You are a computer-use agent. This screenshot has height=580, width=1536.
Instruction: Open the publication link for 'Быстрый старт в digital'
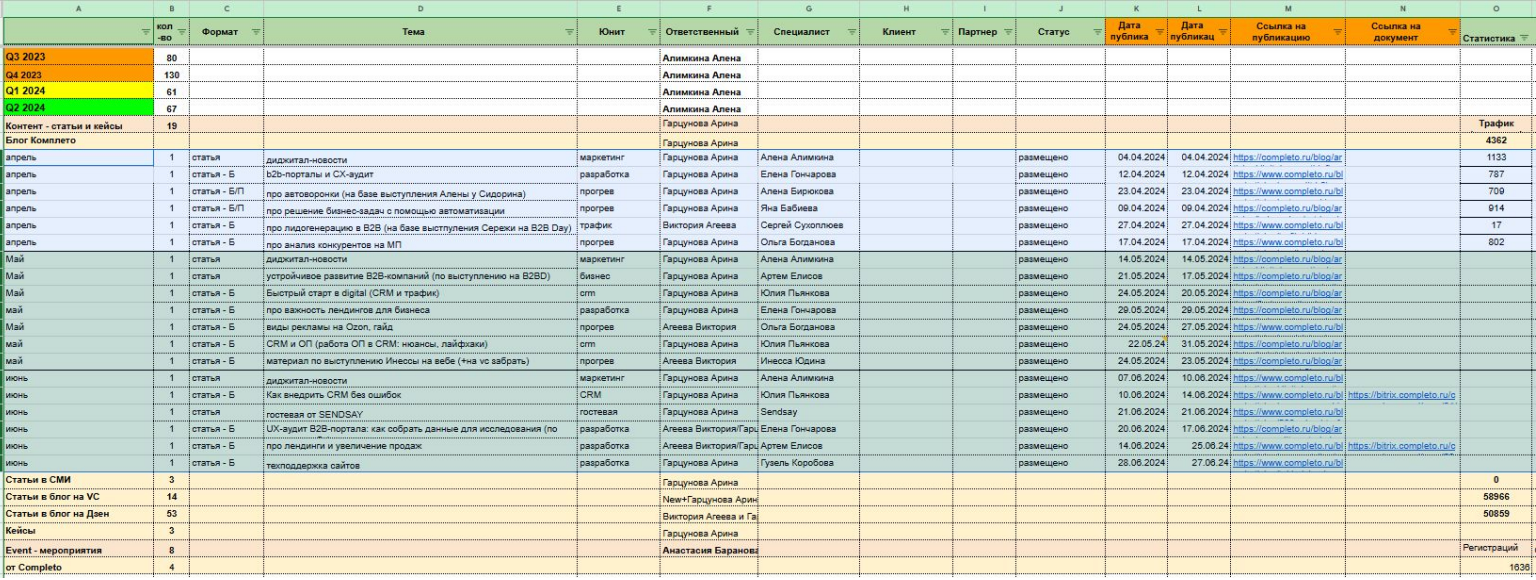[x=1287, y=294]
